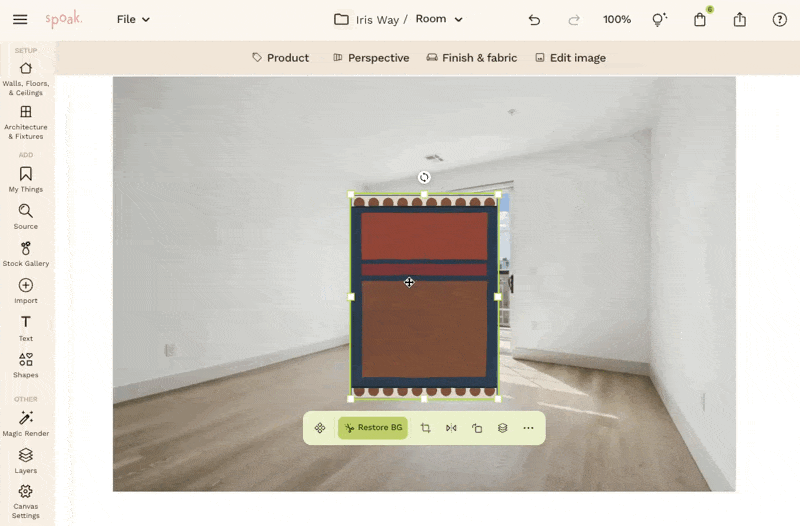Open Walls, Floors & Ceilings setup

pos(26,79)
